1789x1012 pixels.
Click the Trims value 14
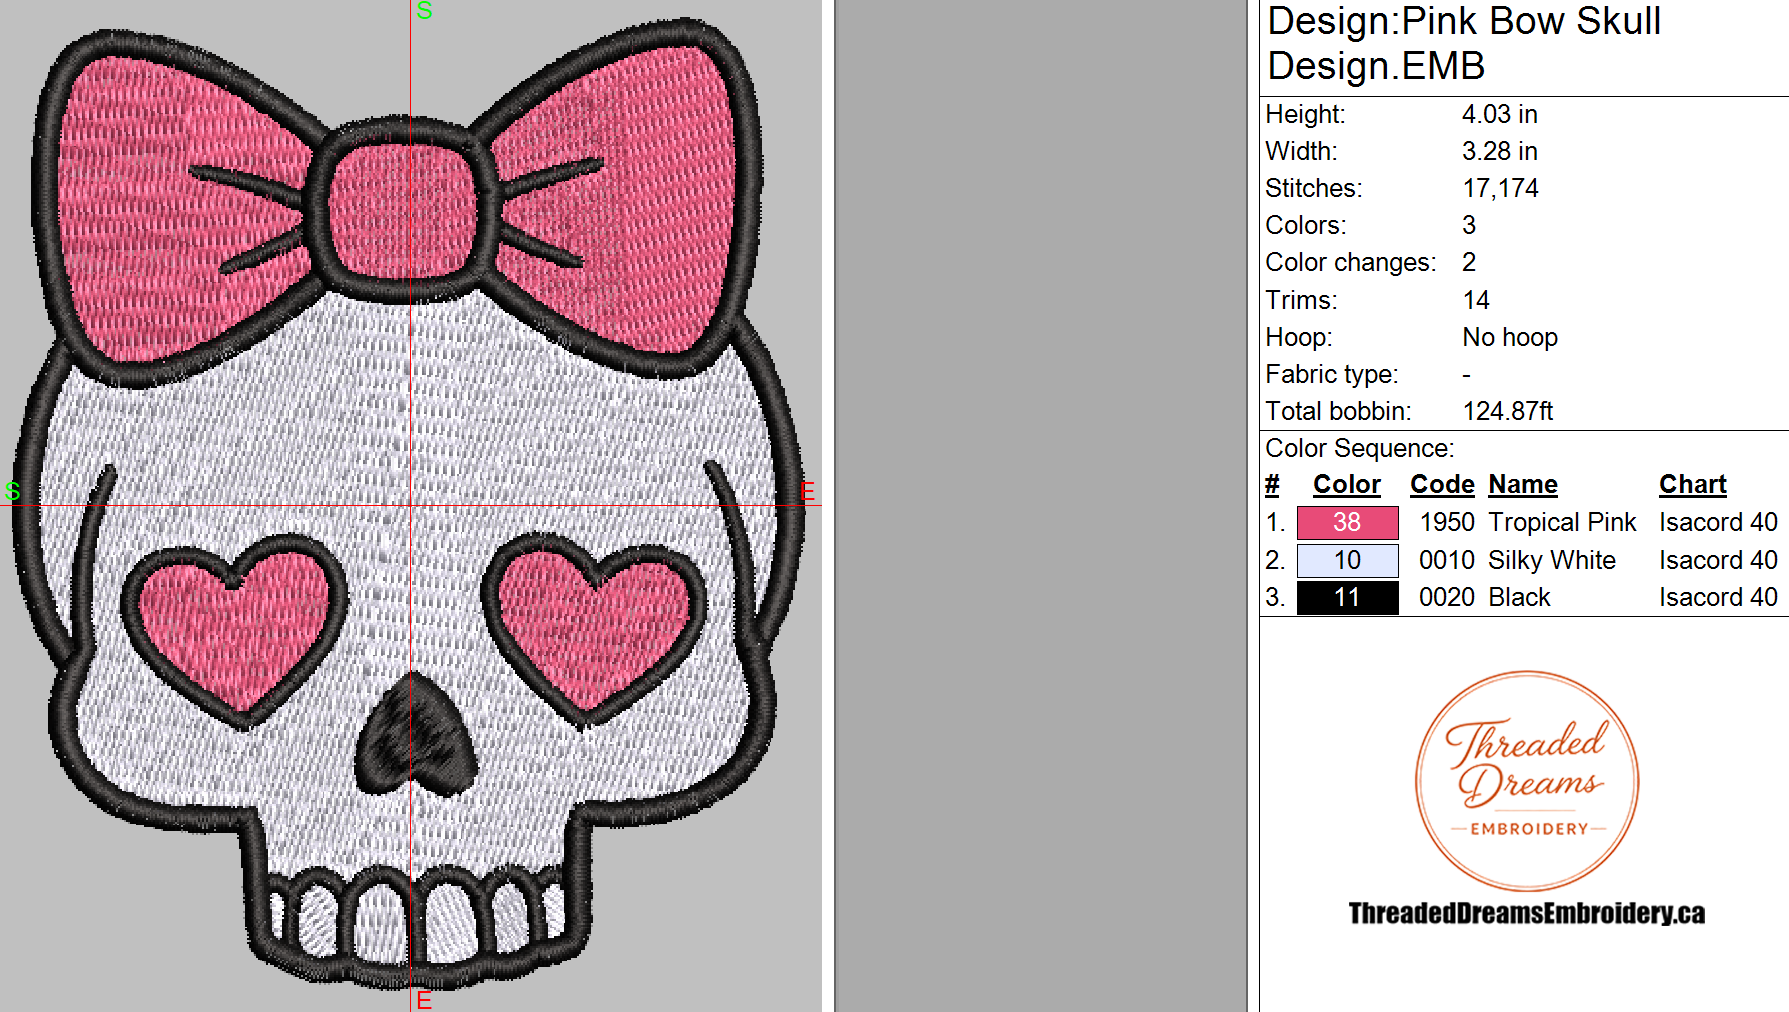pyautogui.click(x=1476, y=300)
